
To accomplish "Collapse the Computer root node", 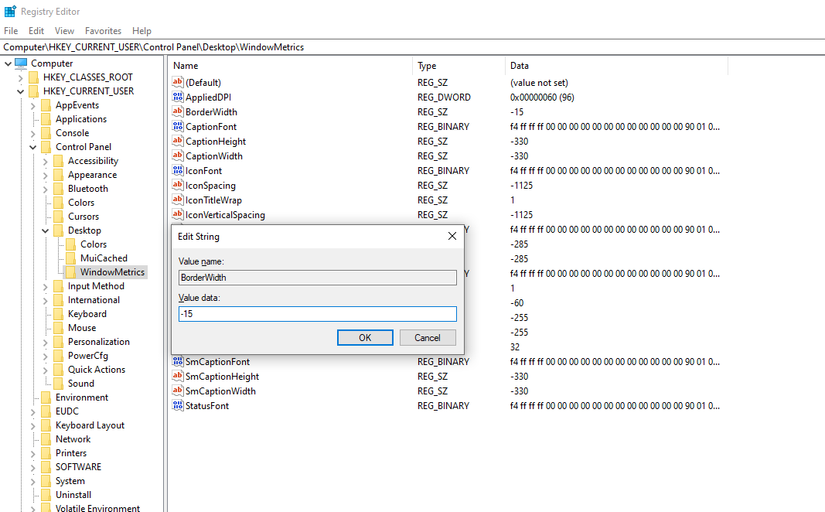I will 8,64.
